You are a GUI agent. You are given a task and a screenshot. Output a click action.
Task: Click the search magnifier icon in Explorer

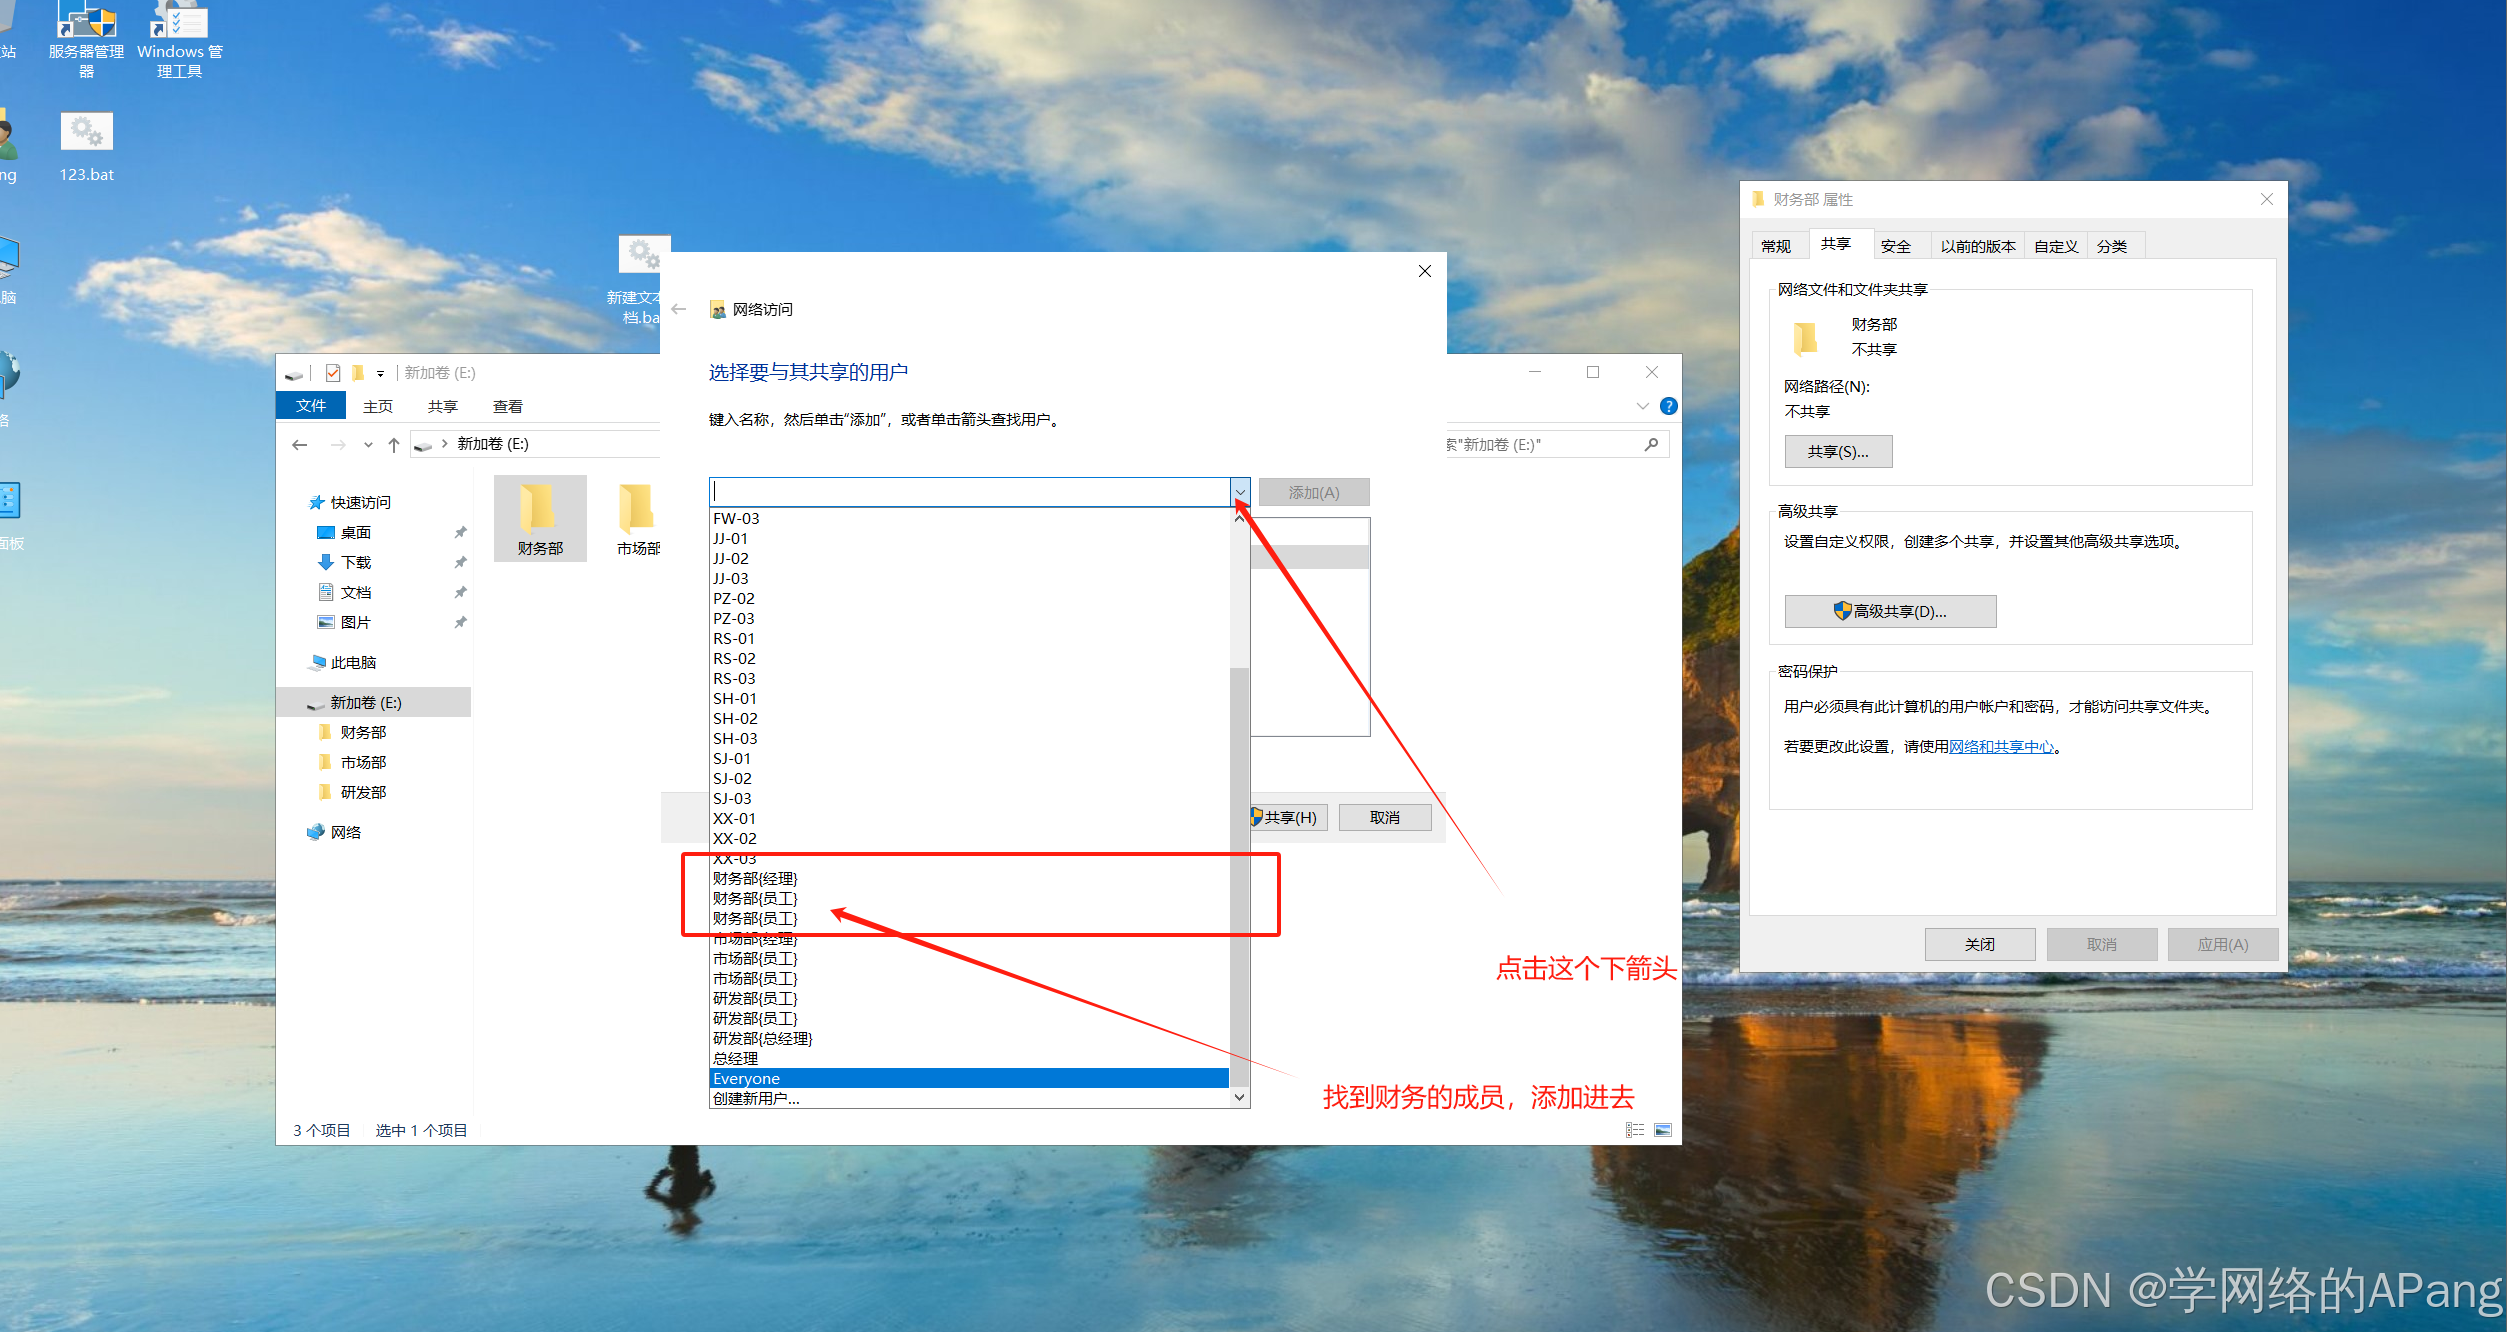point(1651,445)
